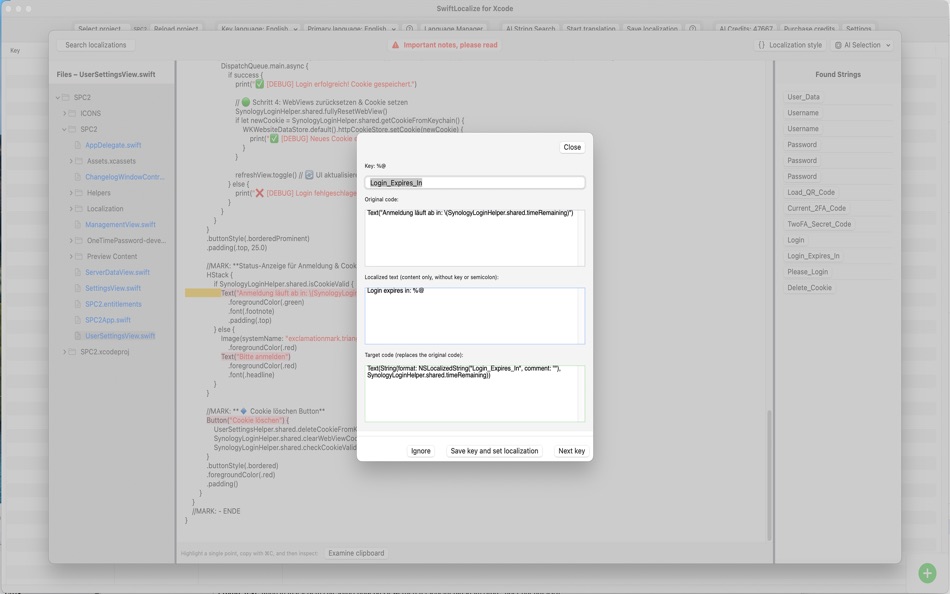Open the Key language dropdown

tap(259, 28)
